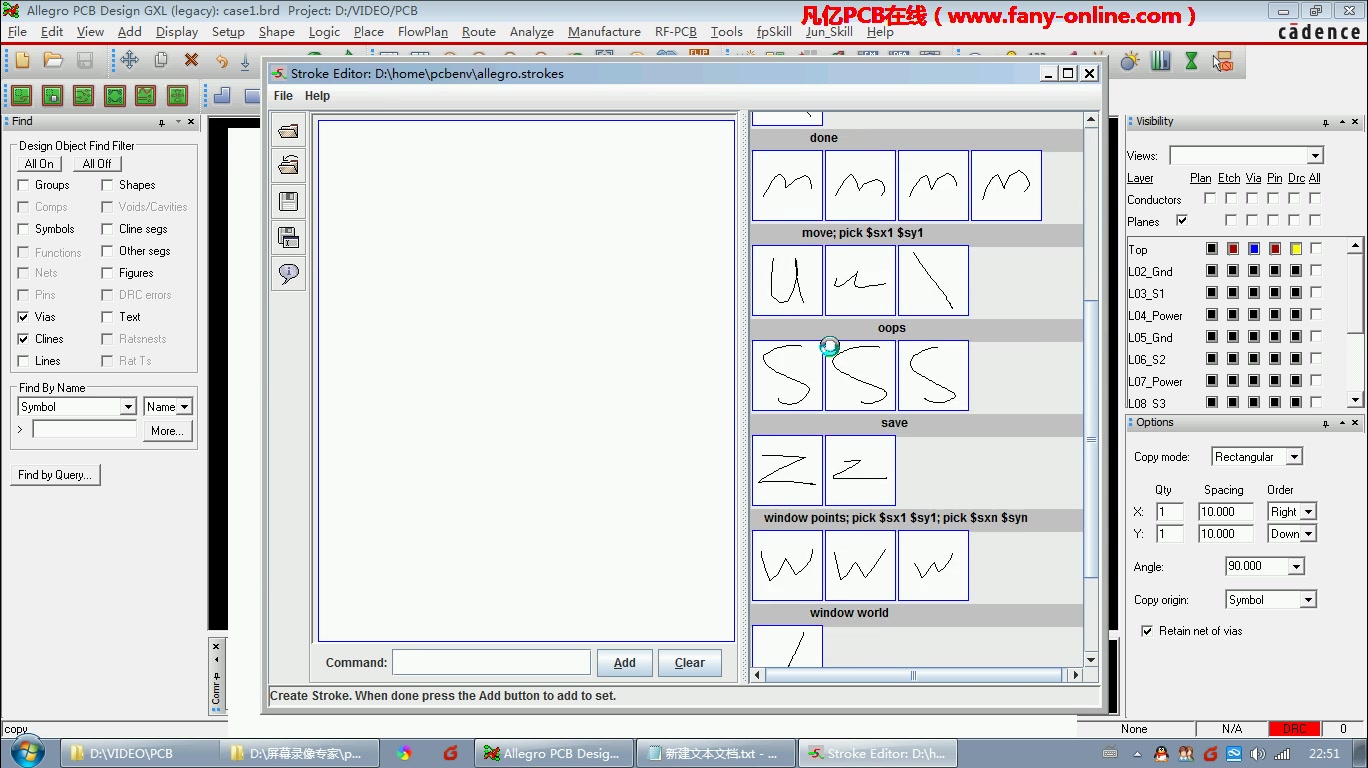Click the Top layer yellow Drc color swatch
The height and width of the screenshot is (768, 1368).
coord(1296,249)
